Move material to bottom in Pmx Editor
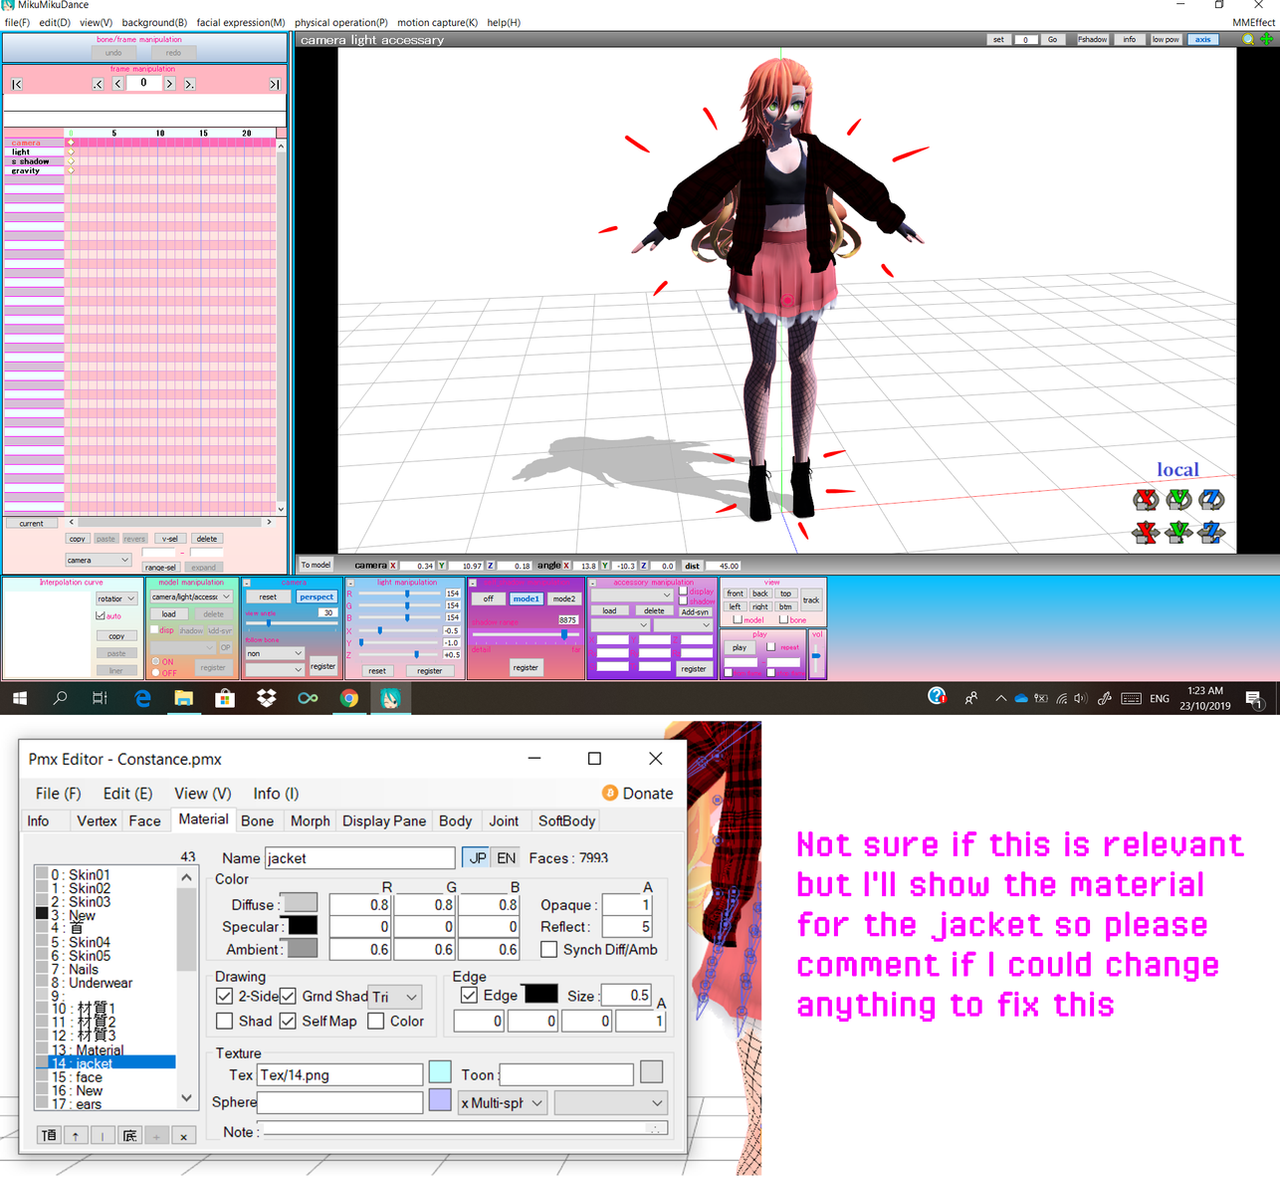Screen dimensions: 1280x1186 [x=130, y=1136]
